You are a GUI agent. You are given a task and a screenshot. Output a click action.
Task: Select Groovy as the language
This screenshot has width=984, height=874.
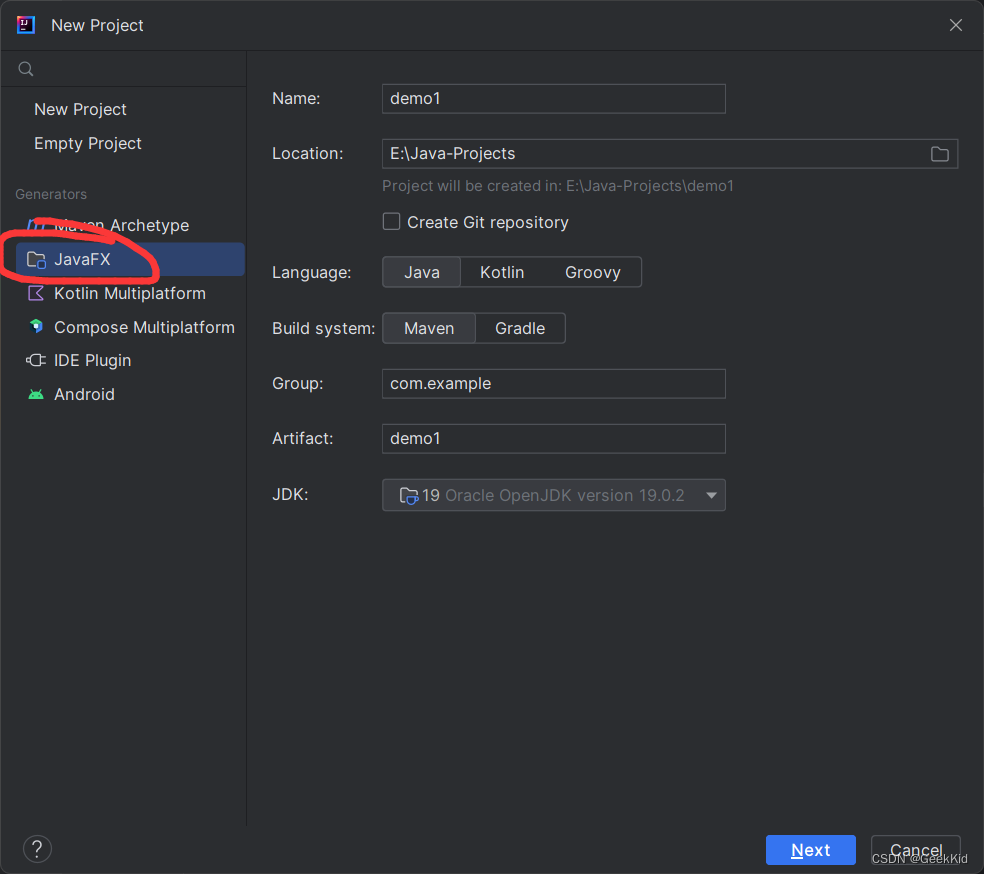[593, 272]
